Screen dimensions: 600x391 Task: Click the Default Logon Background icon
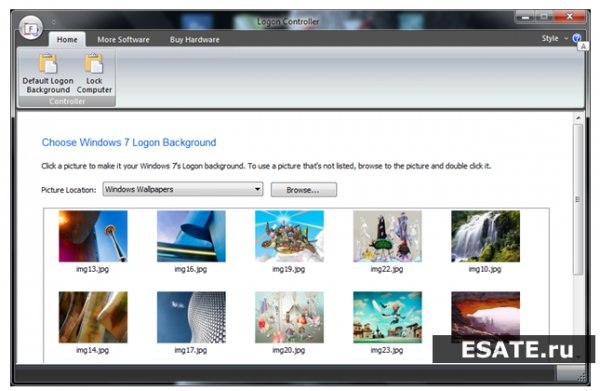tap(48, 64)
